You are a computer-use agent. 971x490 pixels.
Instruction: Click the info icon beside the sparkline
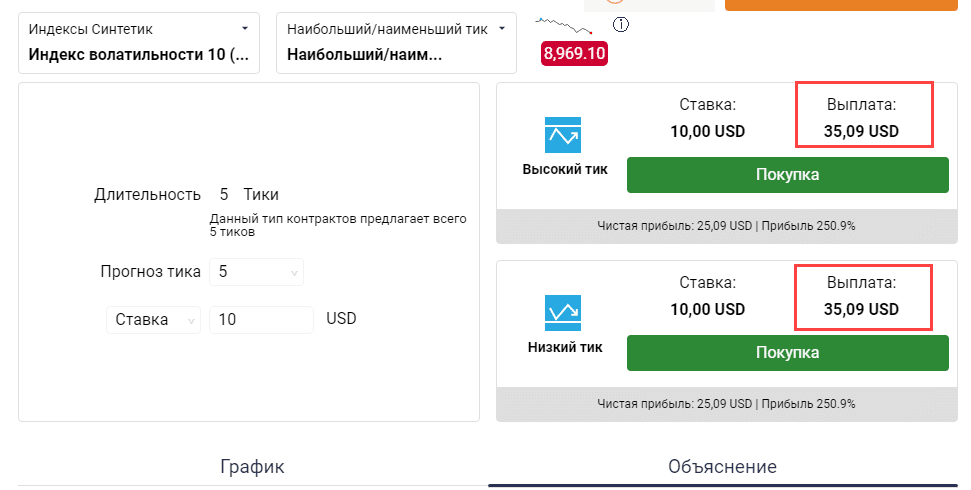(x=621, y=24)
